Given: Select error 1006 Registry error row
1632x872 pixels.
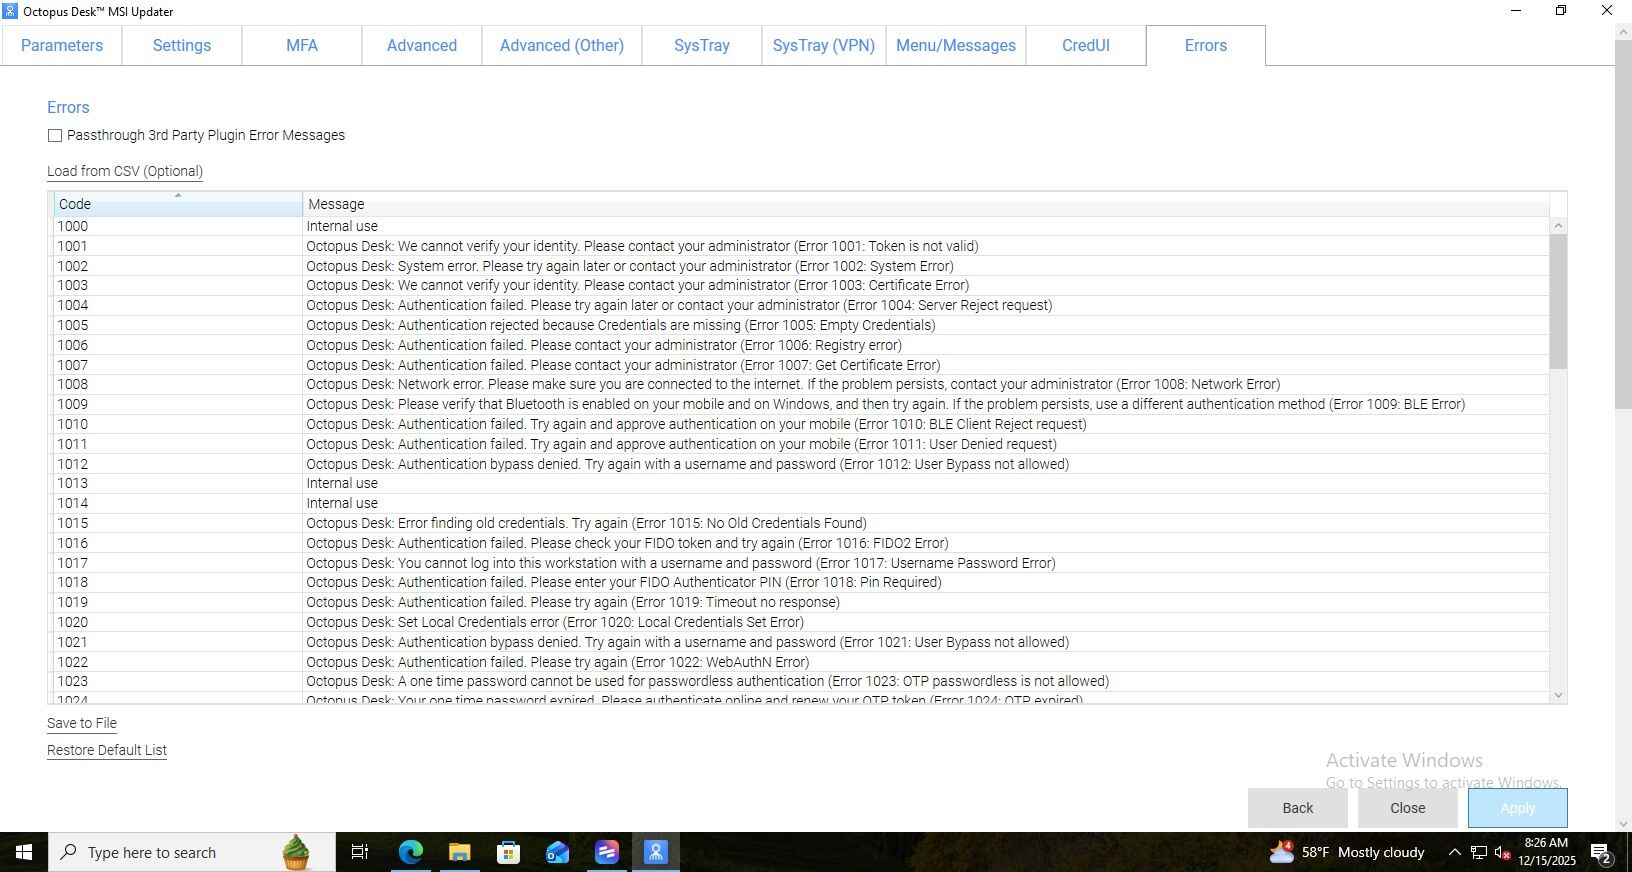Looking at the screenshot, I should pos(801,345).
